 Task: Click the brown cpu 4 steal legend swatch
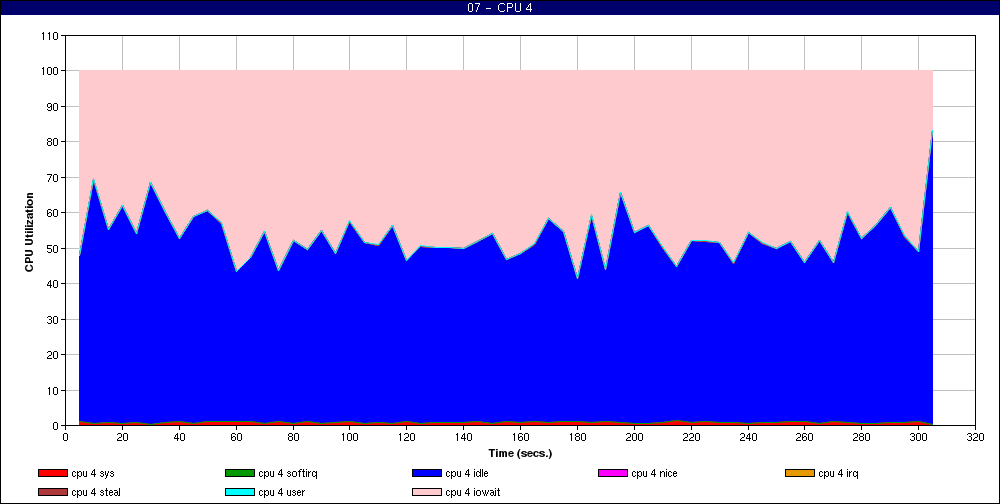(x=53, y=493)
